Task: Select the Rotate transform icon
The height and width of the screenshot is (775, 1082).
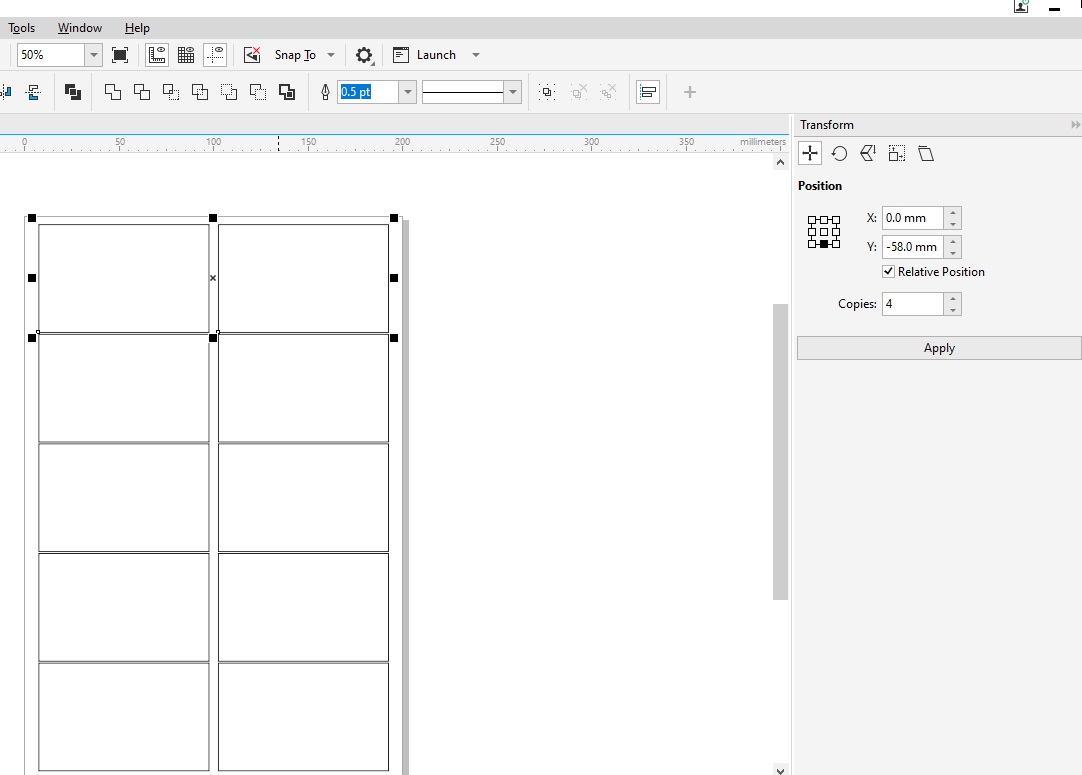Action: (x=839, y=153)
